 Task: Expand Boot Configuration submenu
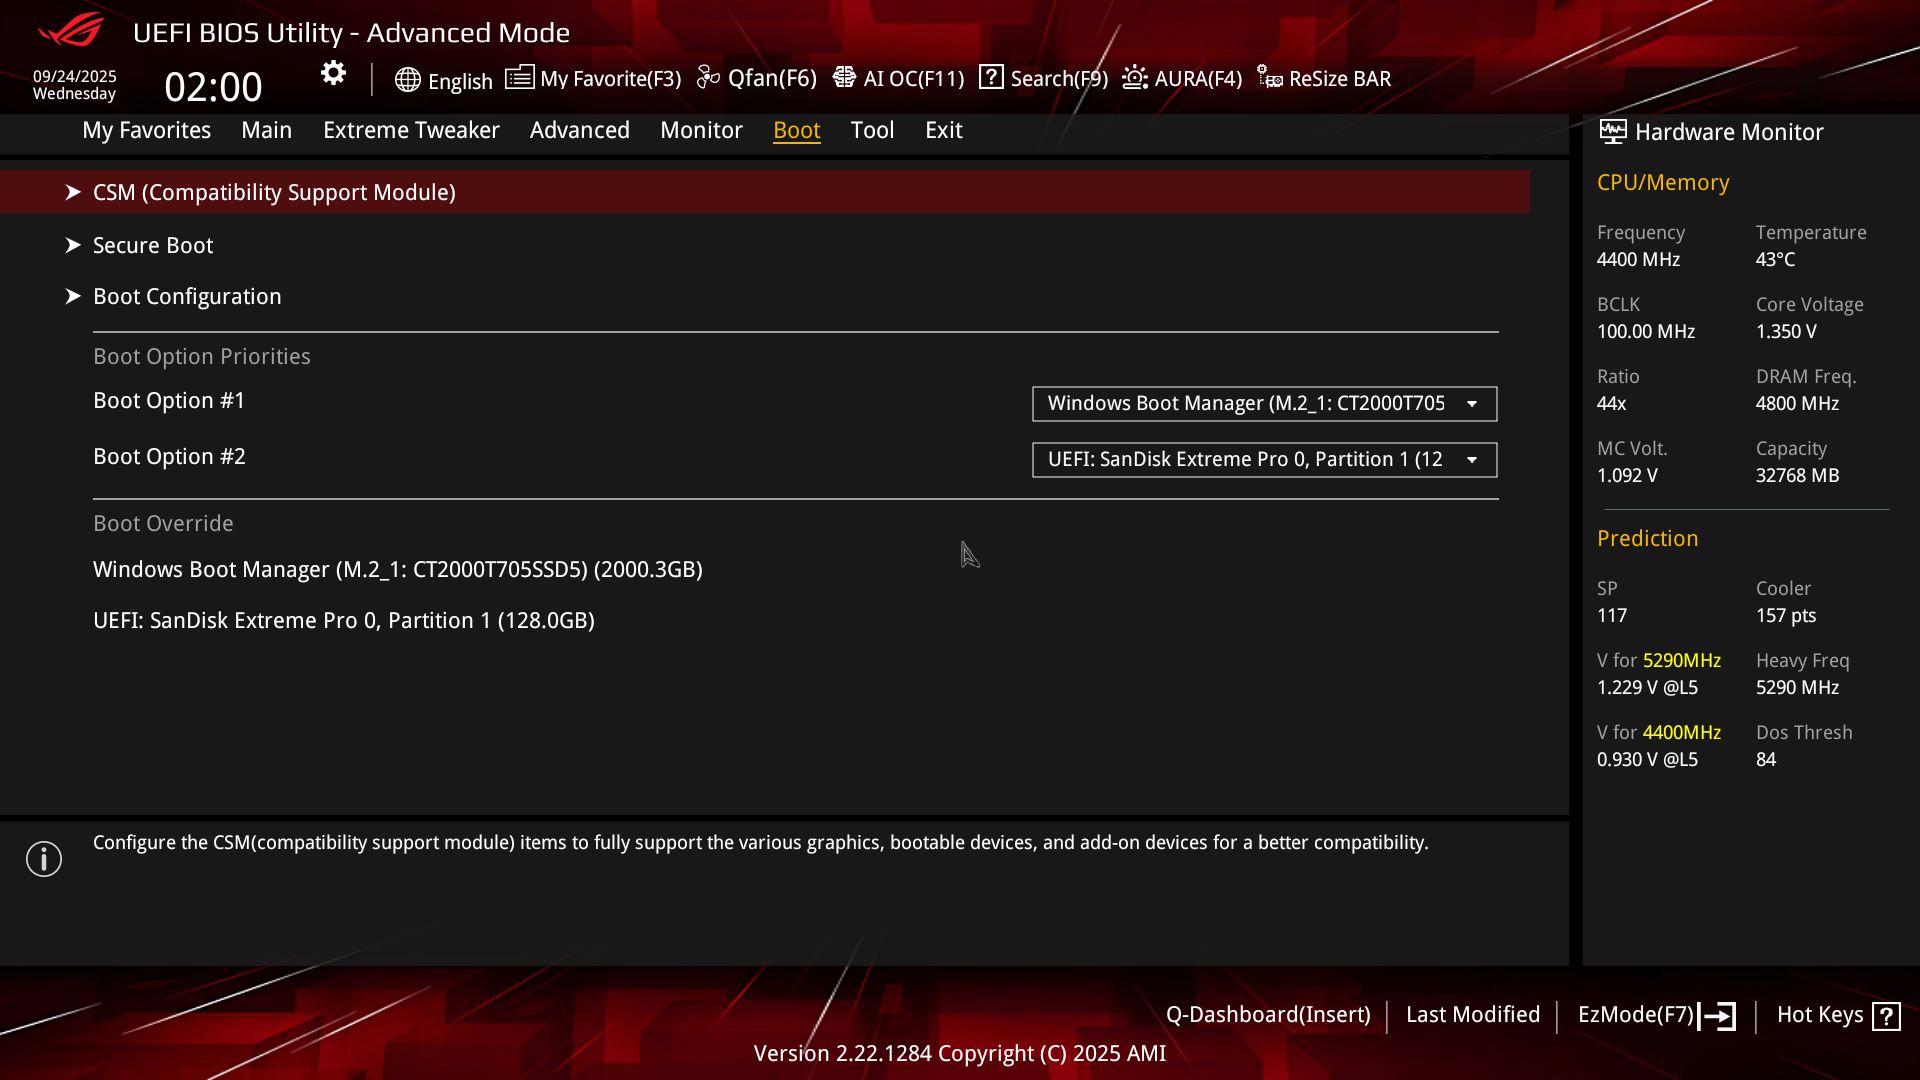(187, 296)
